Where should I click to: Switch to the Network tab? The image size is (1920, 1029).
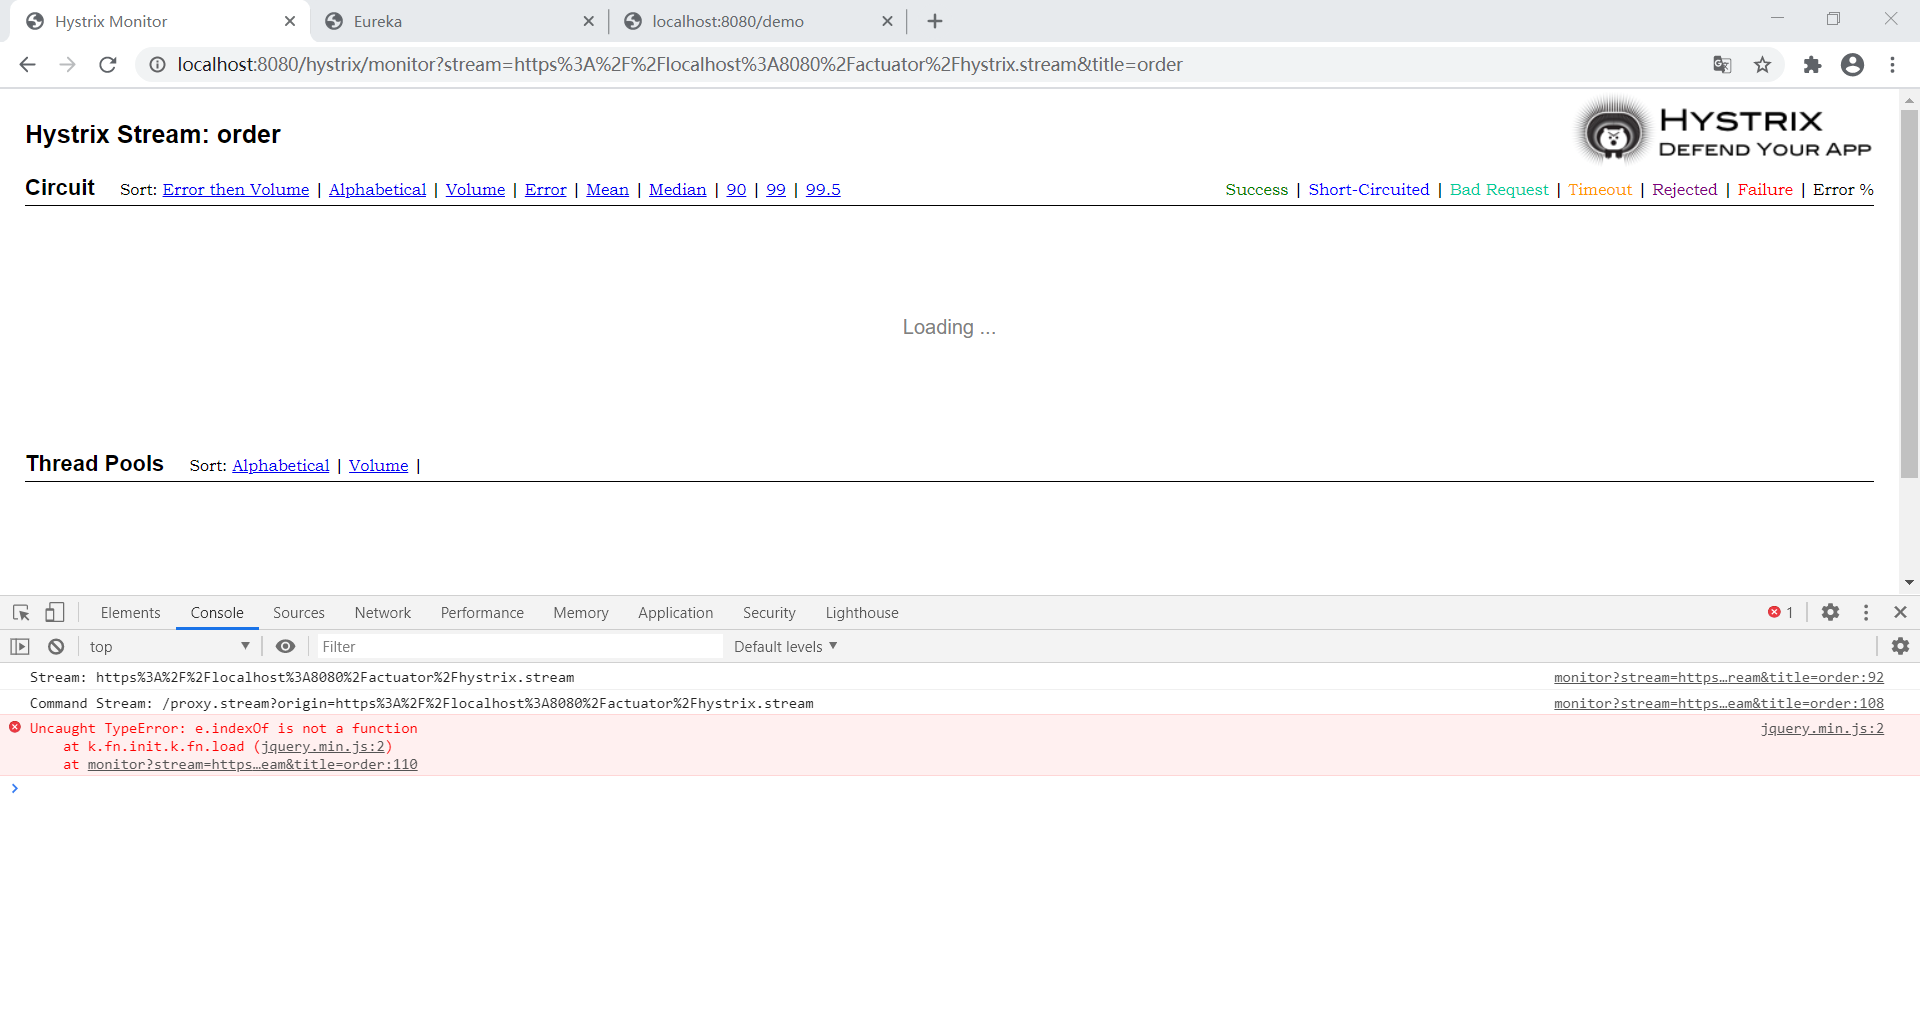pos(383,613)
